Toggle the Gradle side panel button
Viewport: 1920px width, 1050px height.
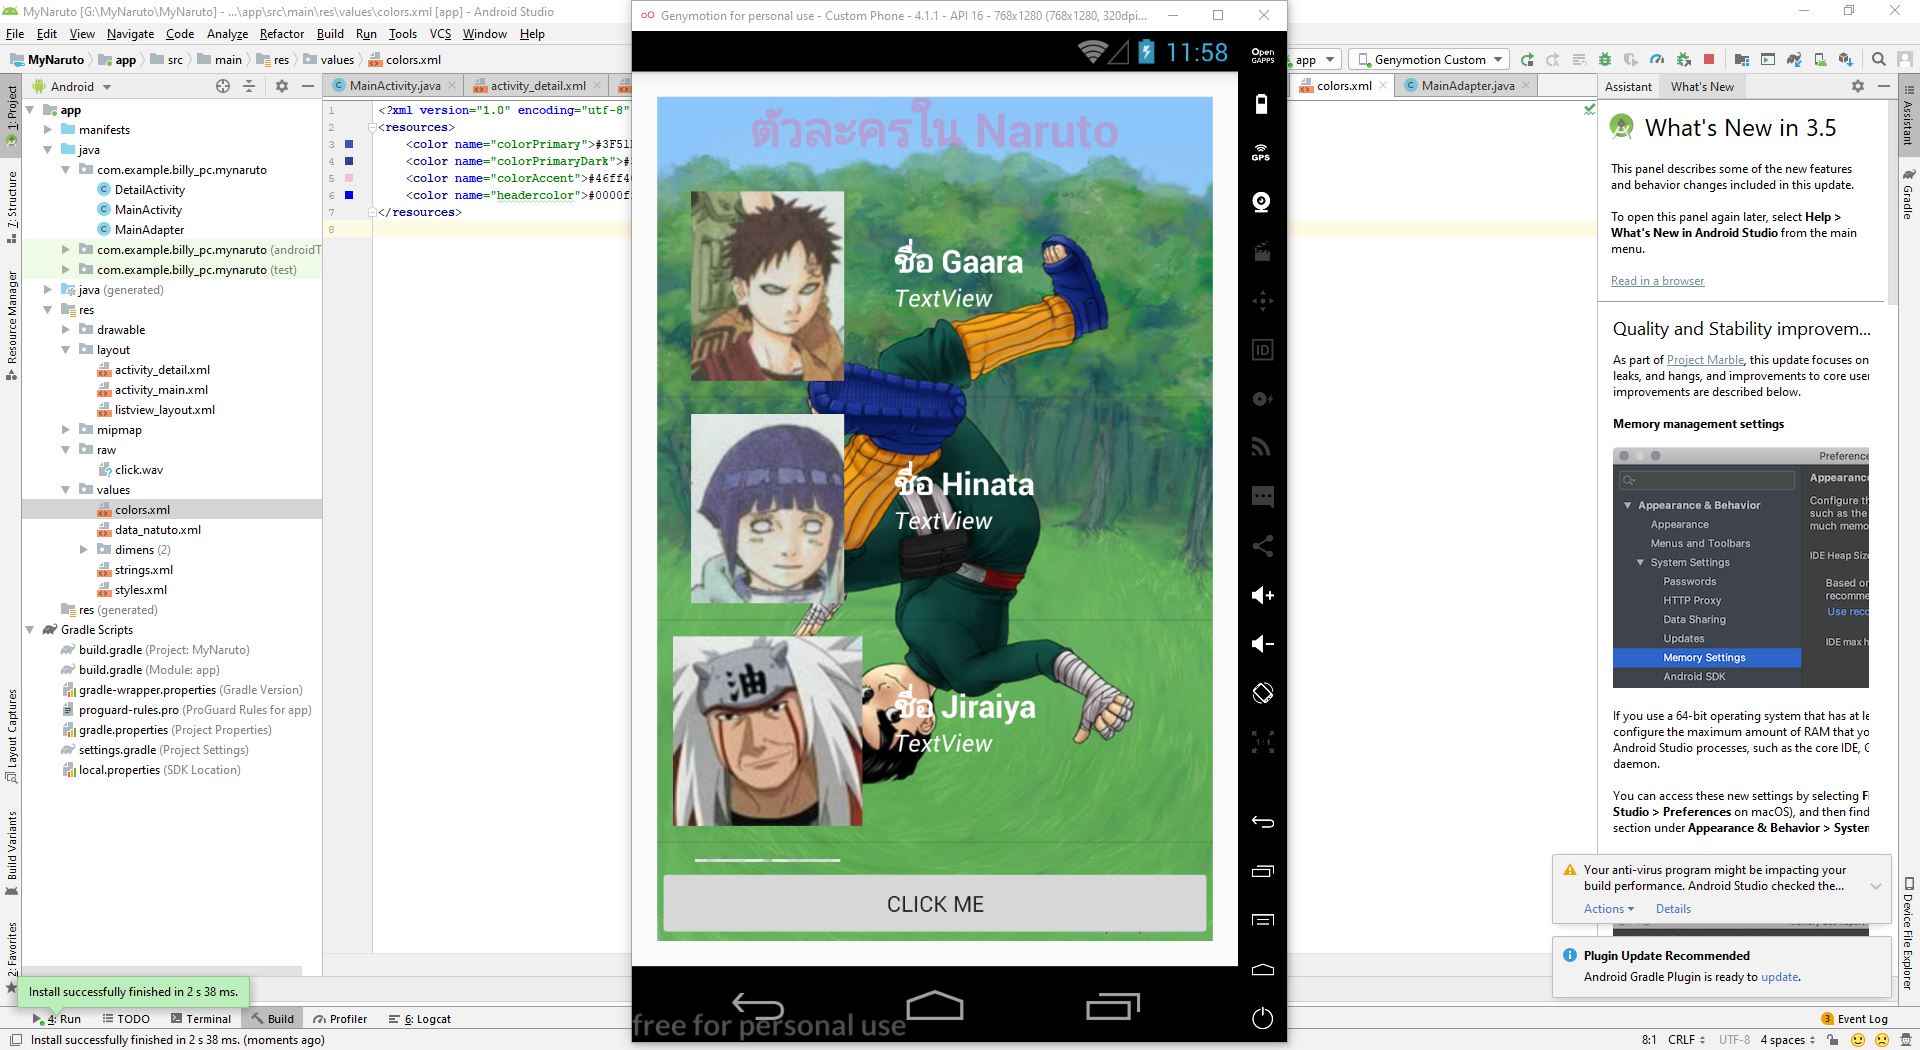tap(1908, 195)
